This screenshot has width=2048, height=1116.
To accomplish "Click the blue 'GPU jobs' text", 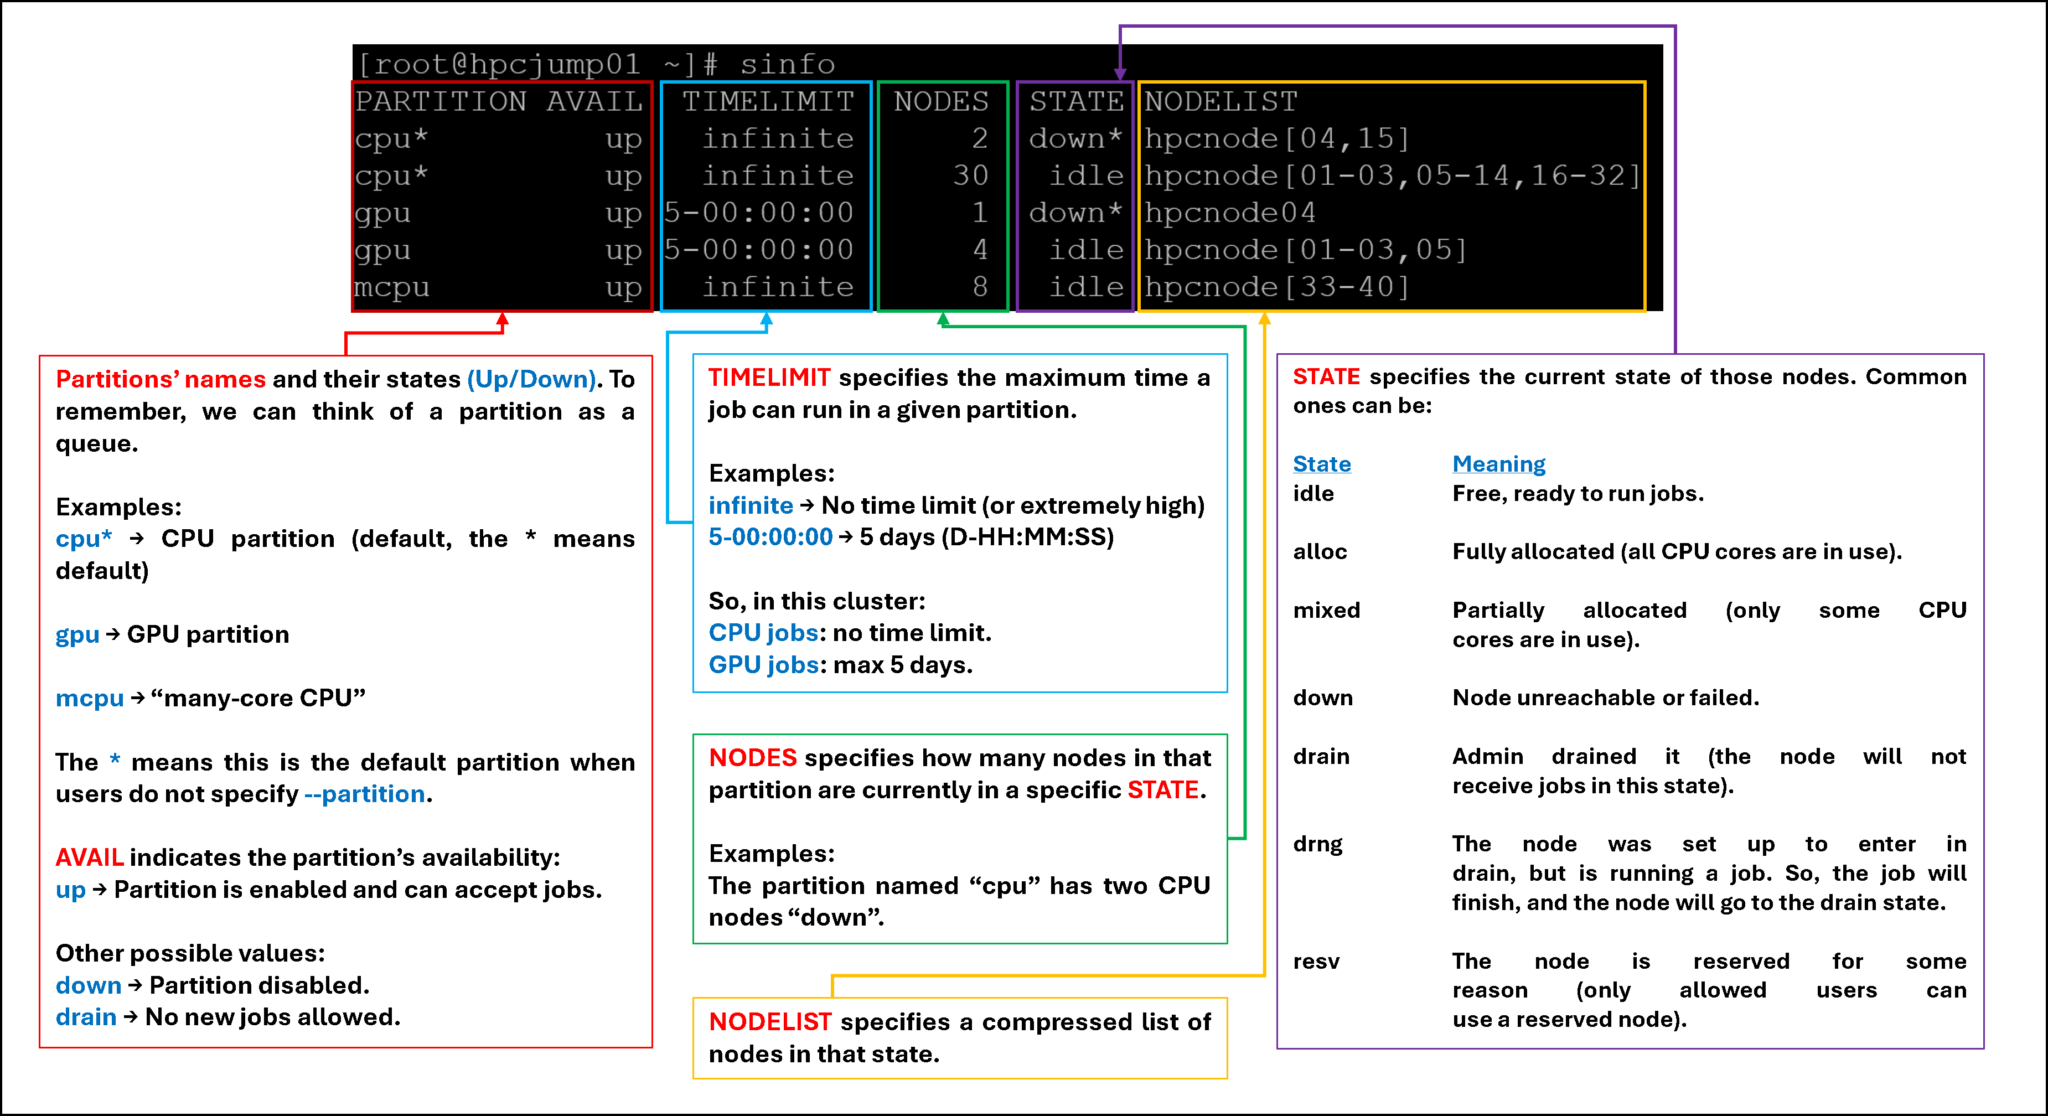I will (x=763, y=665).
